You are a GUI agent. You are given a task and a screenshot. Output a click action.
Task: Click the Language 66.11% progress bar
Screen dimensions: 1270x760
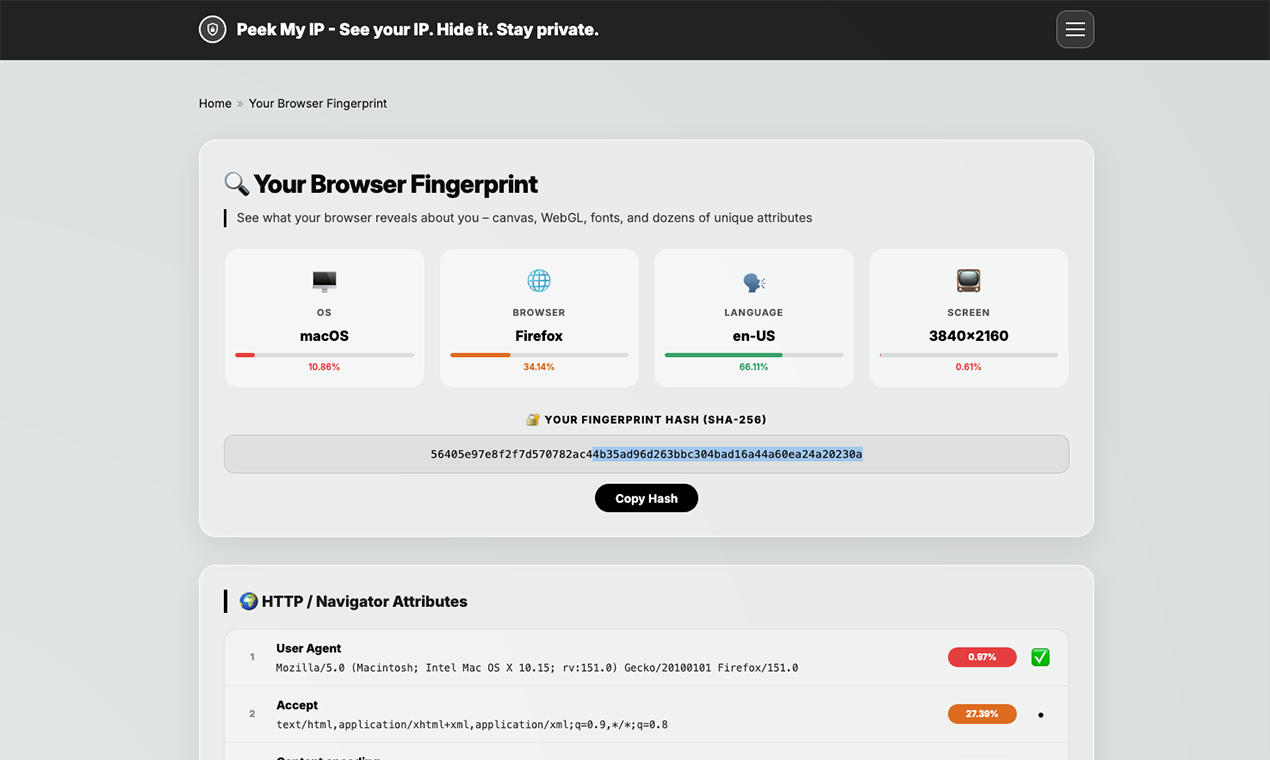(754, 355)
